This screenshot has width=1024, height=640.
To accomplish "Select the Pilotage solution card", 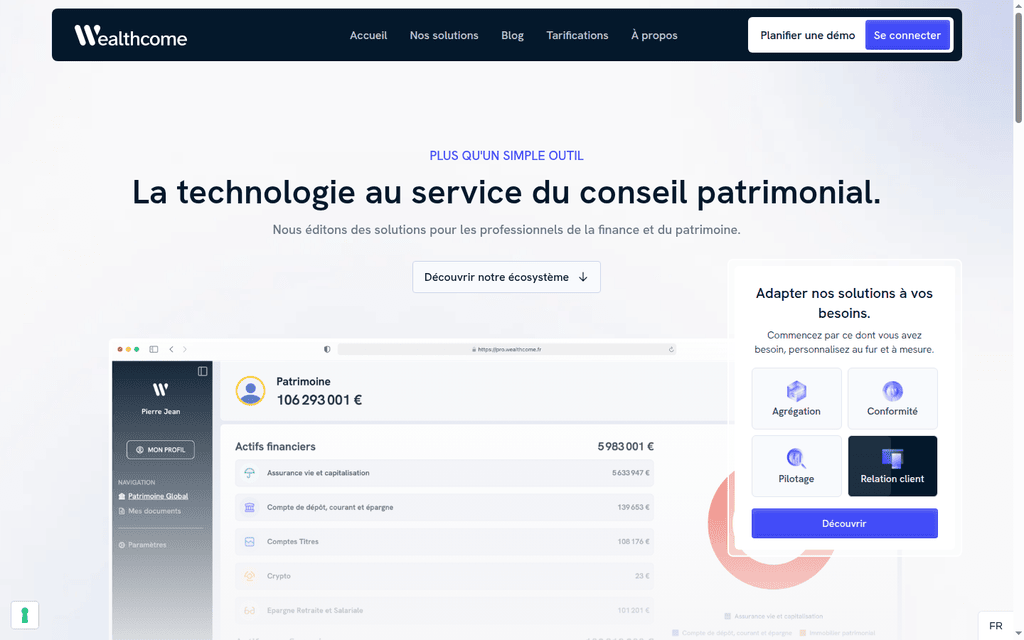I will click(796, 466).
